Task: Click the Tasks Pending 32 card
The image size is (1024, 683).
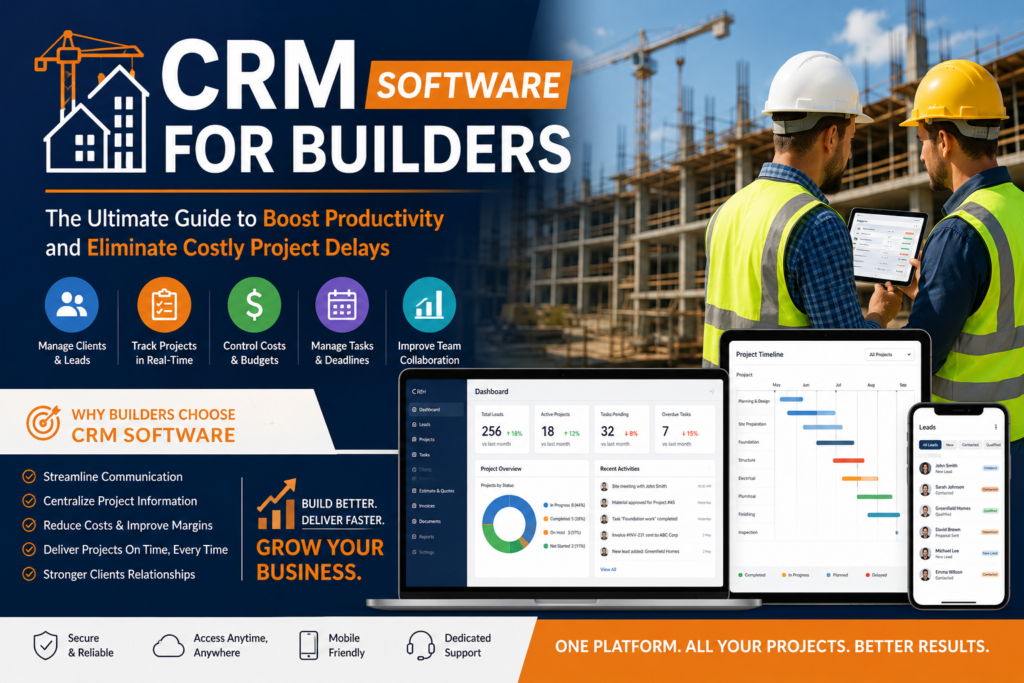Action: pos(620,429)
